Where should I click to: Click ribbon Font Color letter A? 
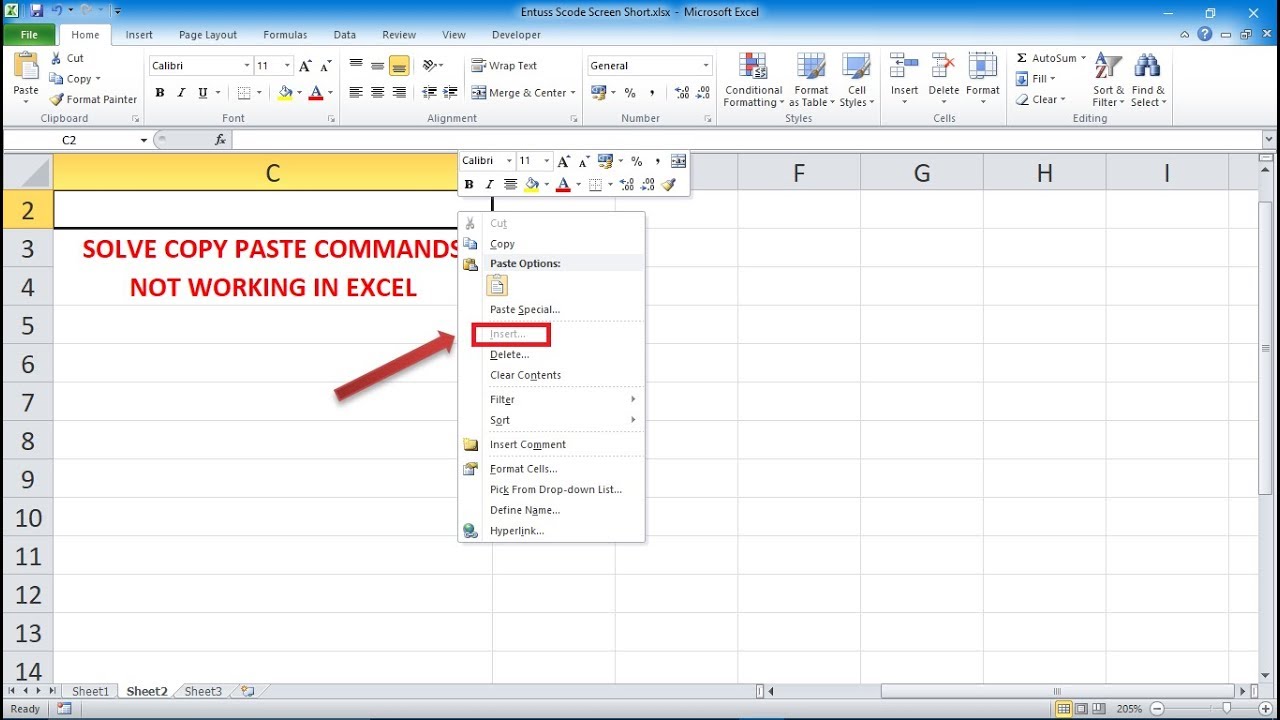point(316,93)
